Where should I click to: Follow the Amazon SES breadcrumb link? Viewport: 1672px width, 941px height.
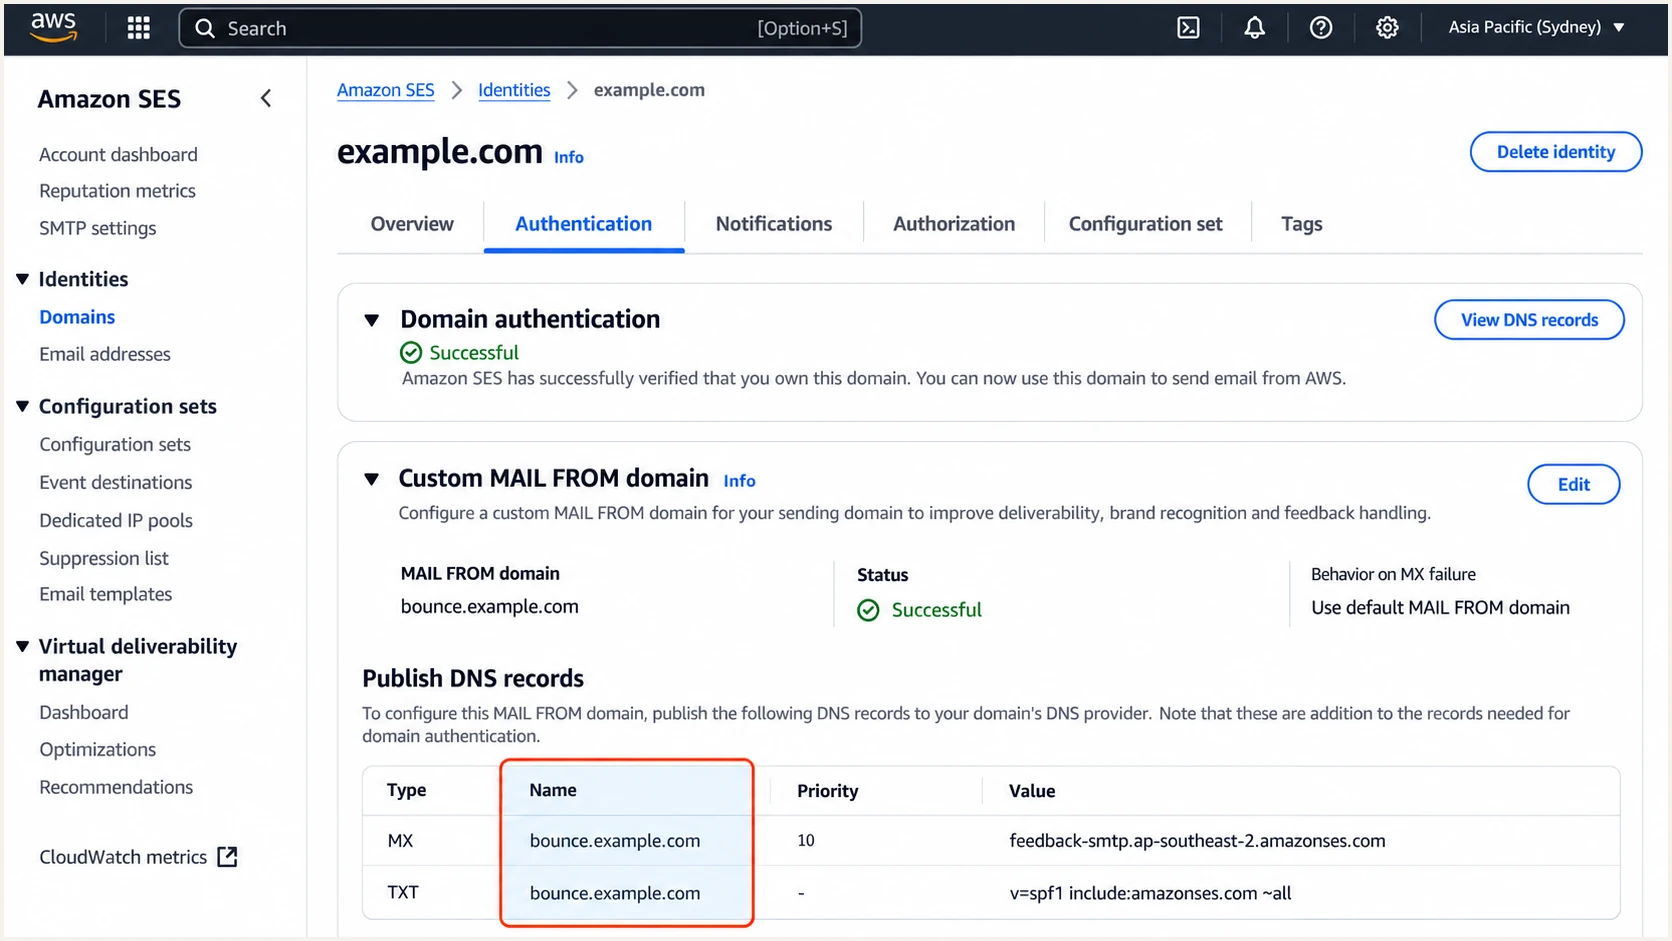[x=386, y=90]
